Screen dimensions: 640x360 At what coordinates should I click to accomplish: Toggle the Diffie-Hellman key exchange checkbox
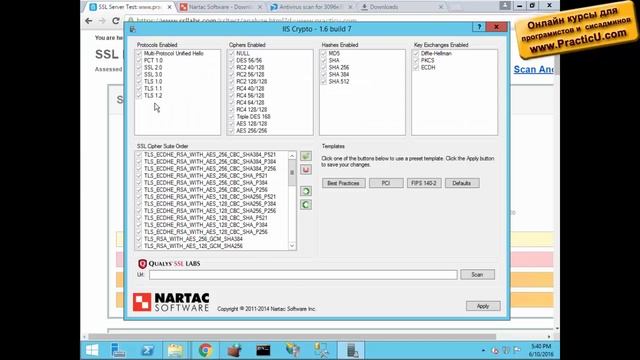pos(416,53)
